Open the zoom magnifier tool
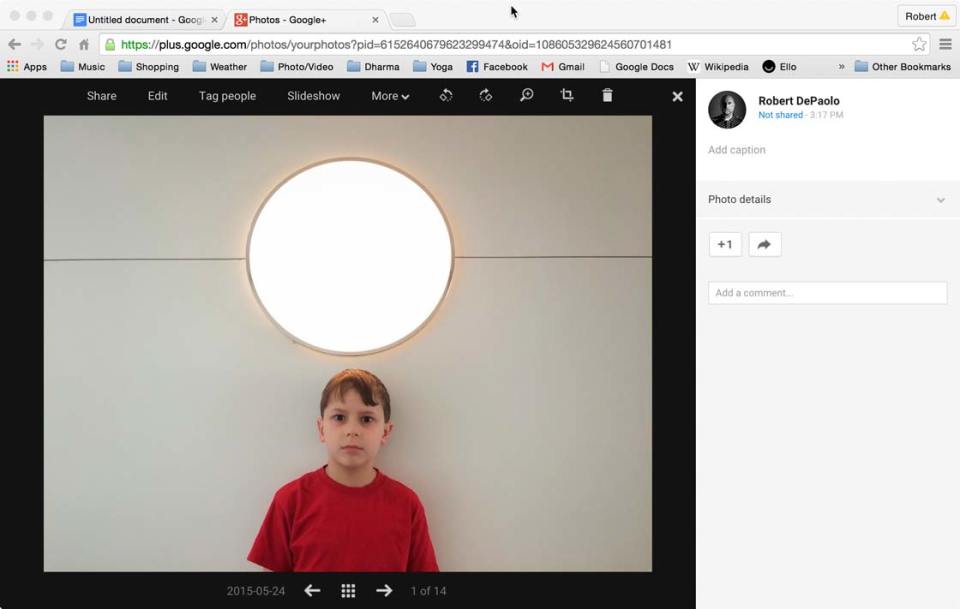 [527, 95]
